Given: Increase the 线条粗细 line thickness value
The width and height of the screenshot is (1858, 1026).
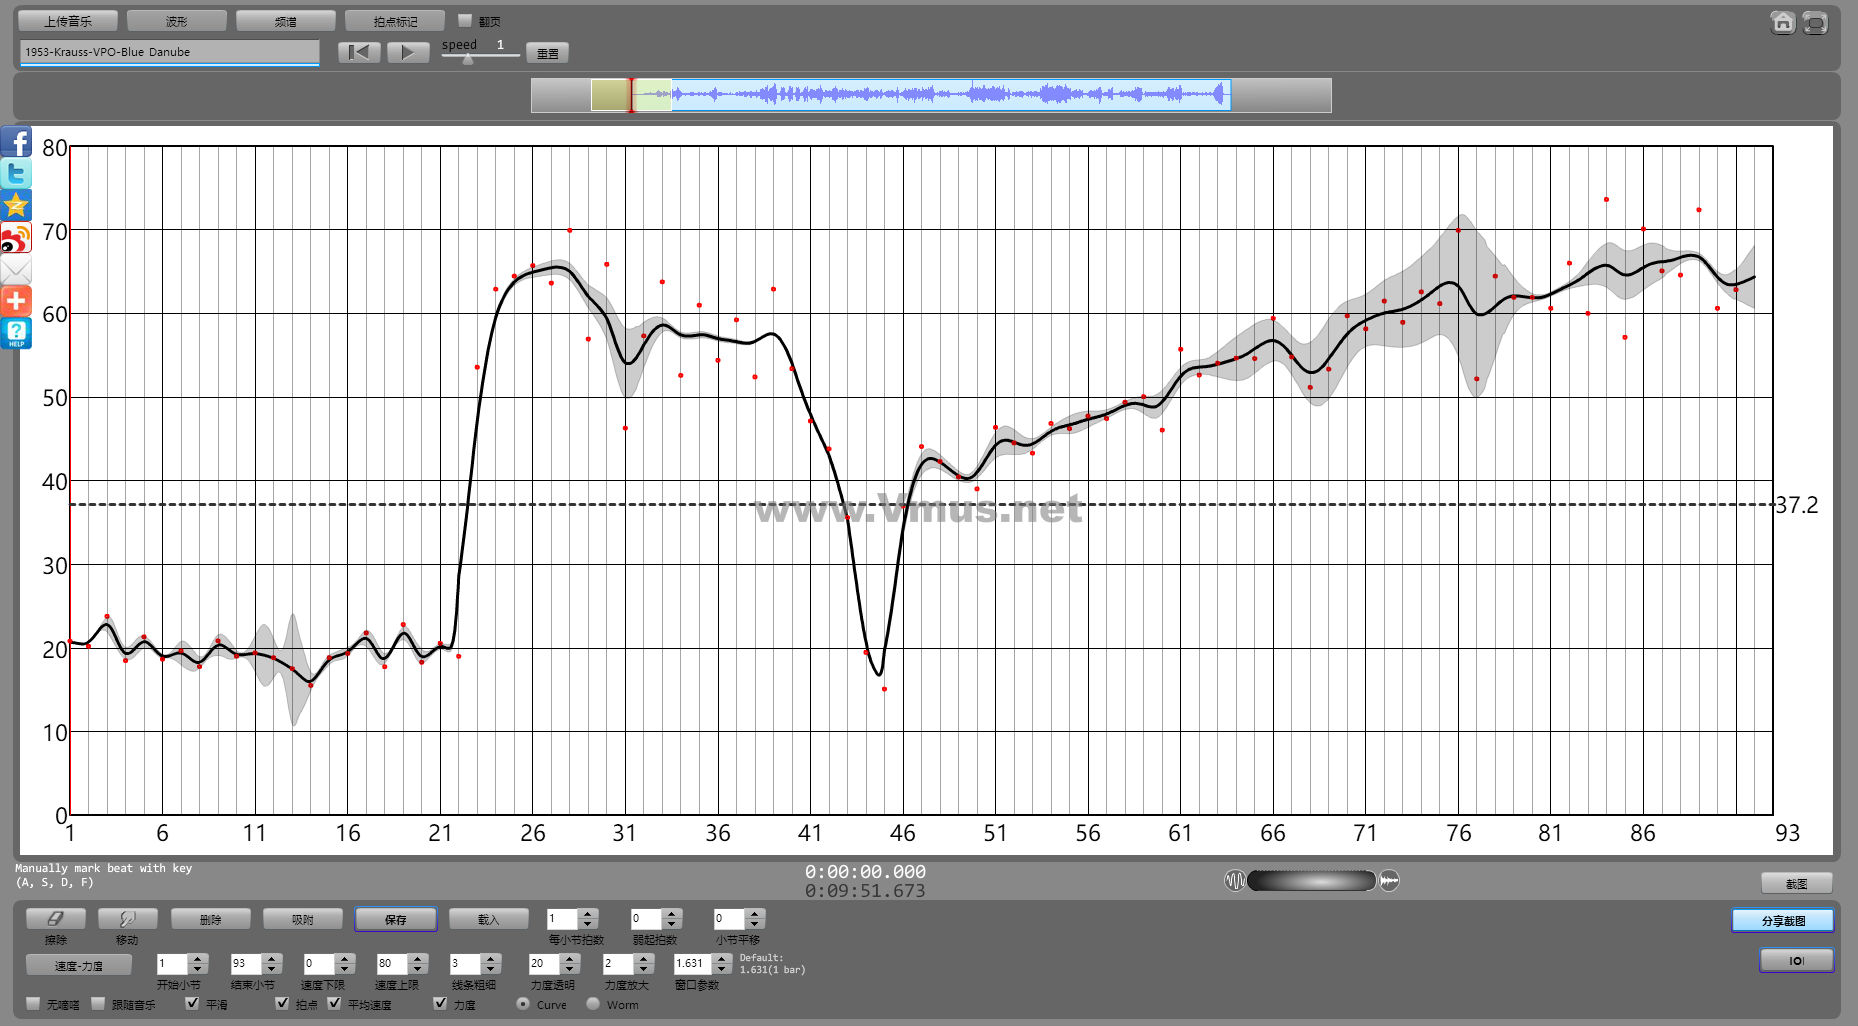Looking at the screenshot, I should [491, 958].
